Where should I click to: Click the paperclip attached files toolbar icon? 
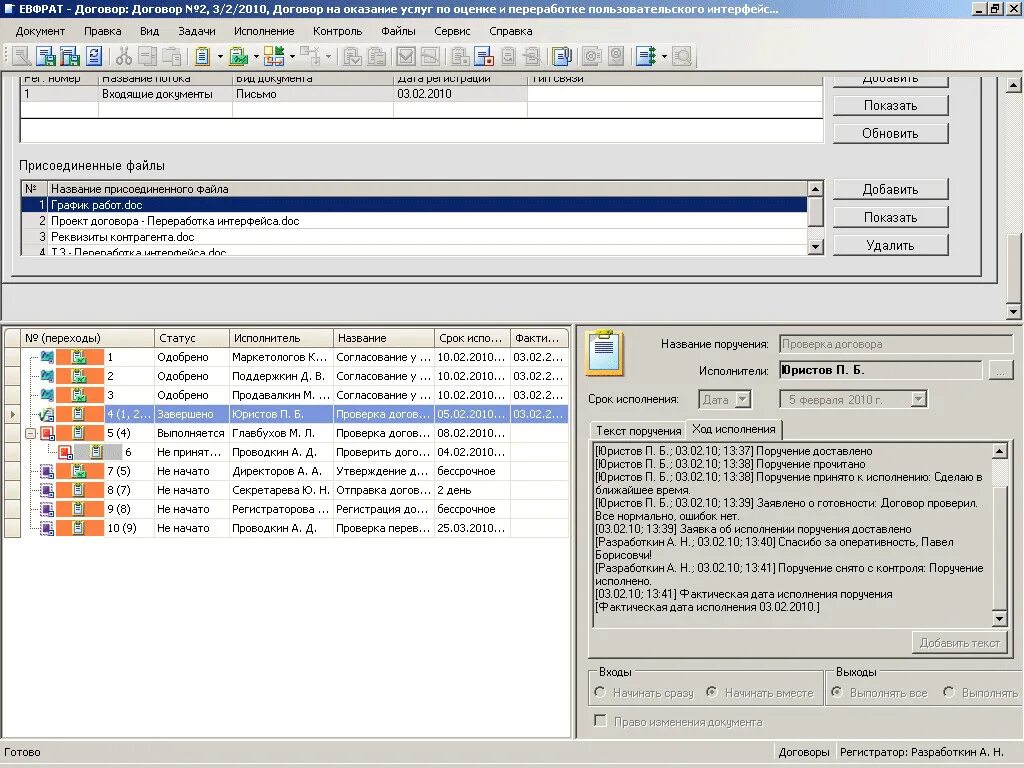[x=562, y=57]
